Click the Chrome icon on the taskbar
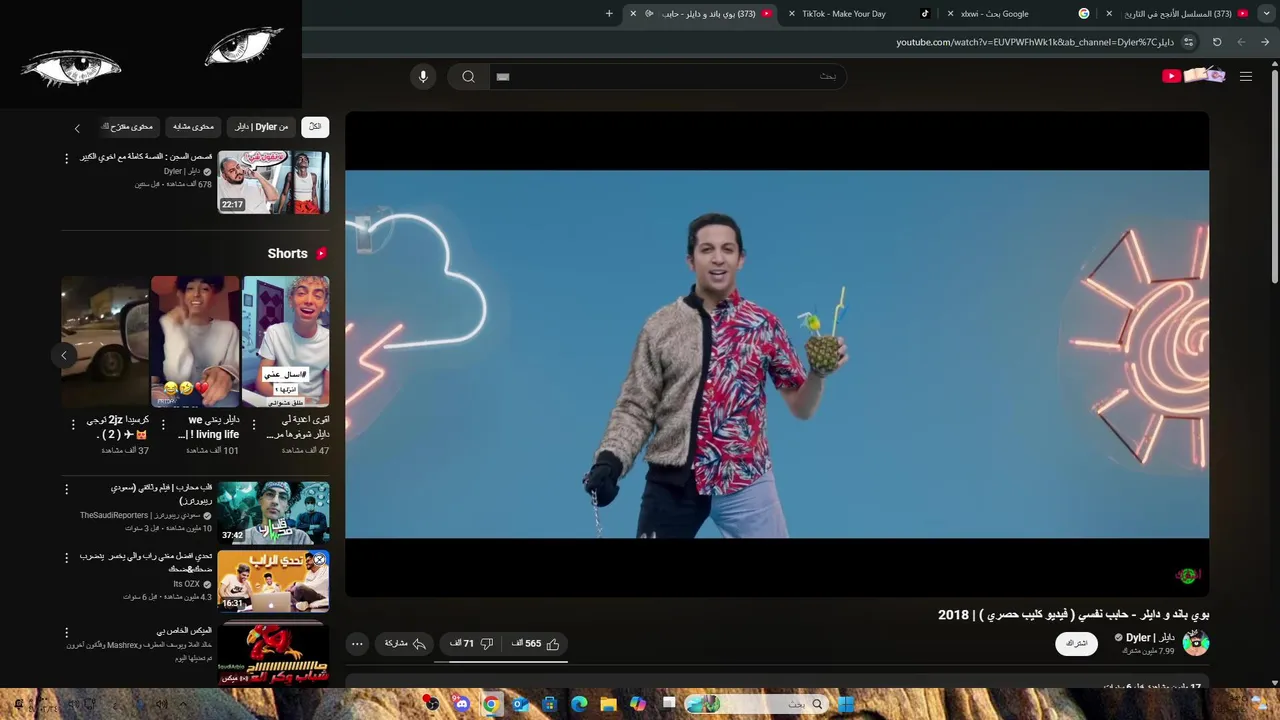 tap(491, 704)
